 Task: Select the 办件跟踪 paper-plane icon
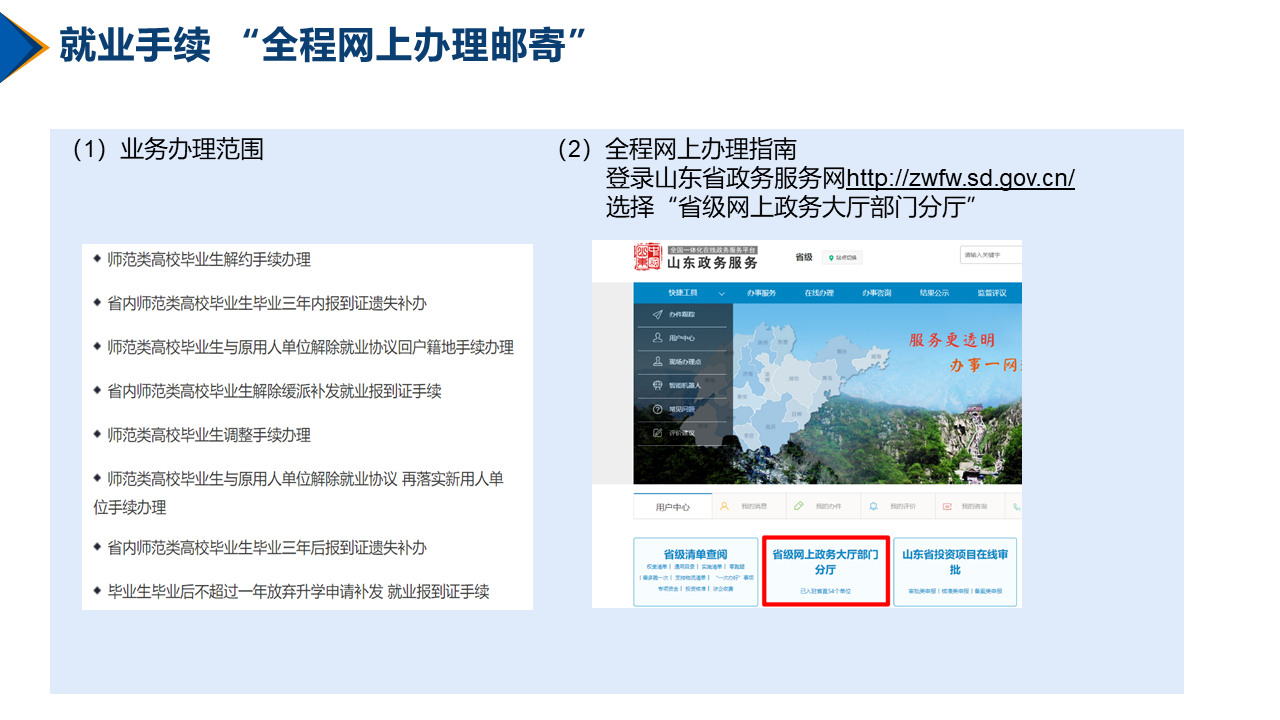click(x=656, y=314)
